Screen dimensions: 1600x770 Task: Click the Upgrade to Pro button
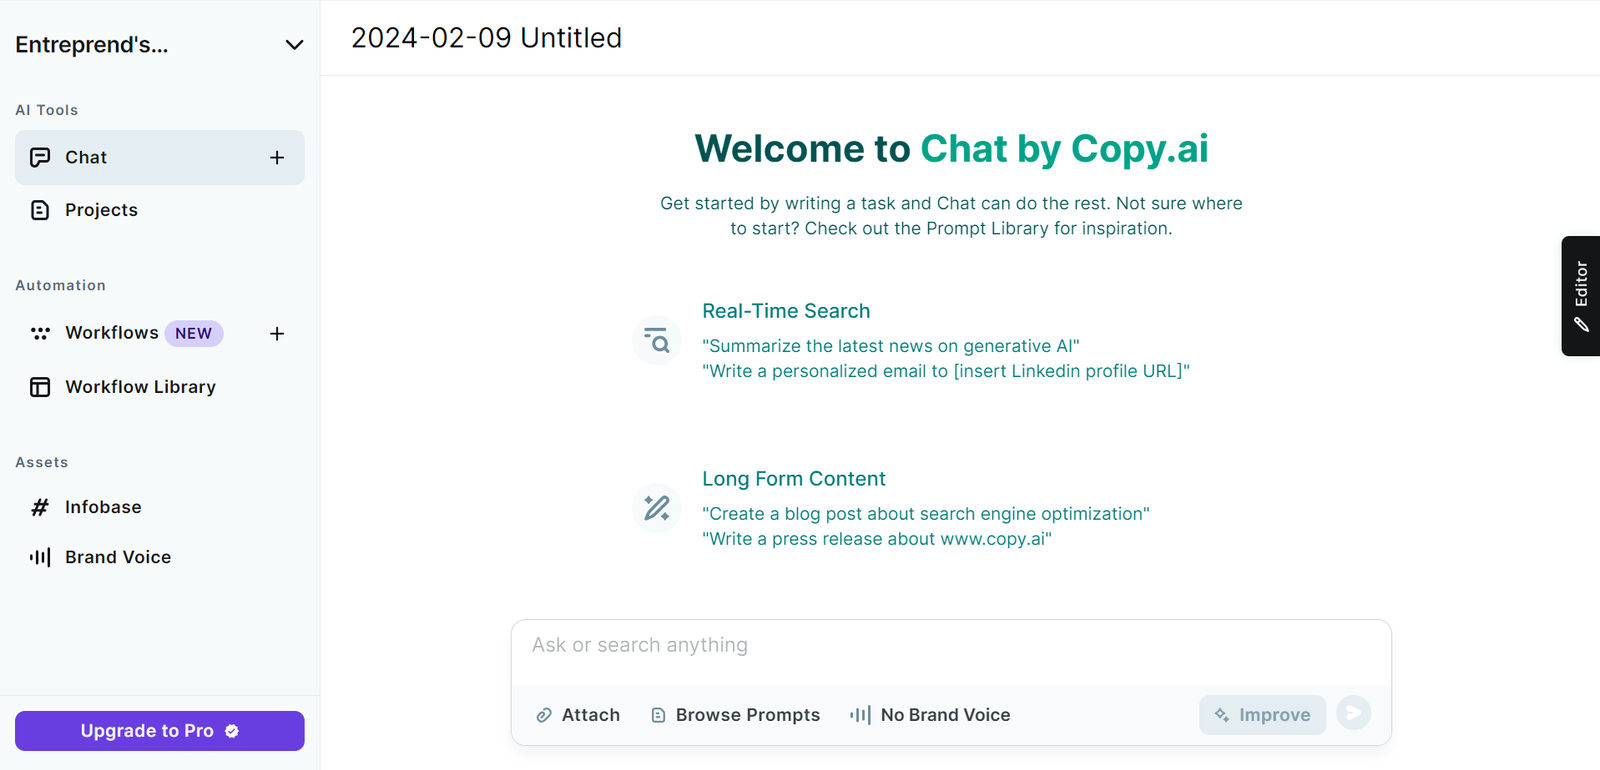(160, 731)
